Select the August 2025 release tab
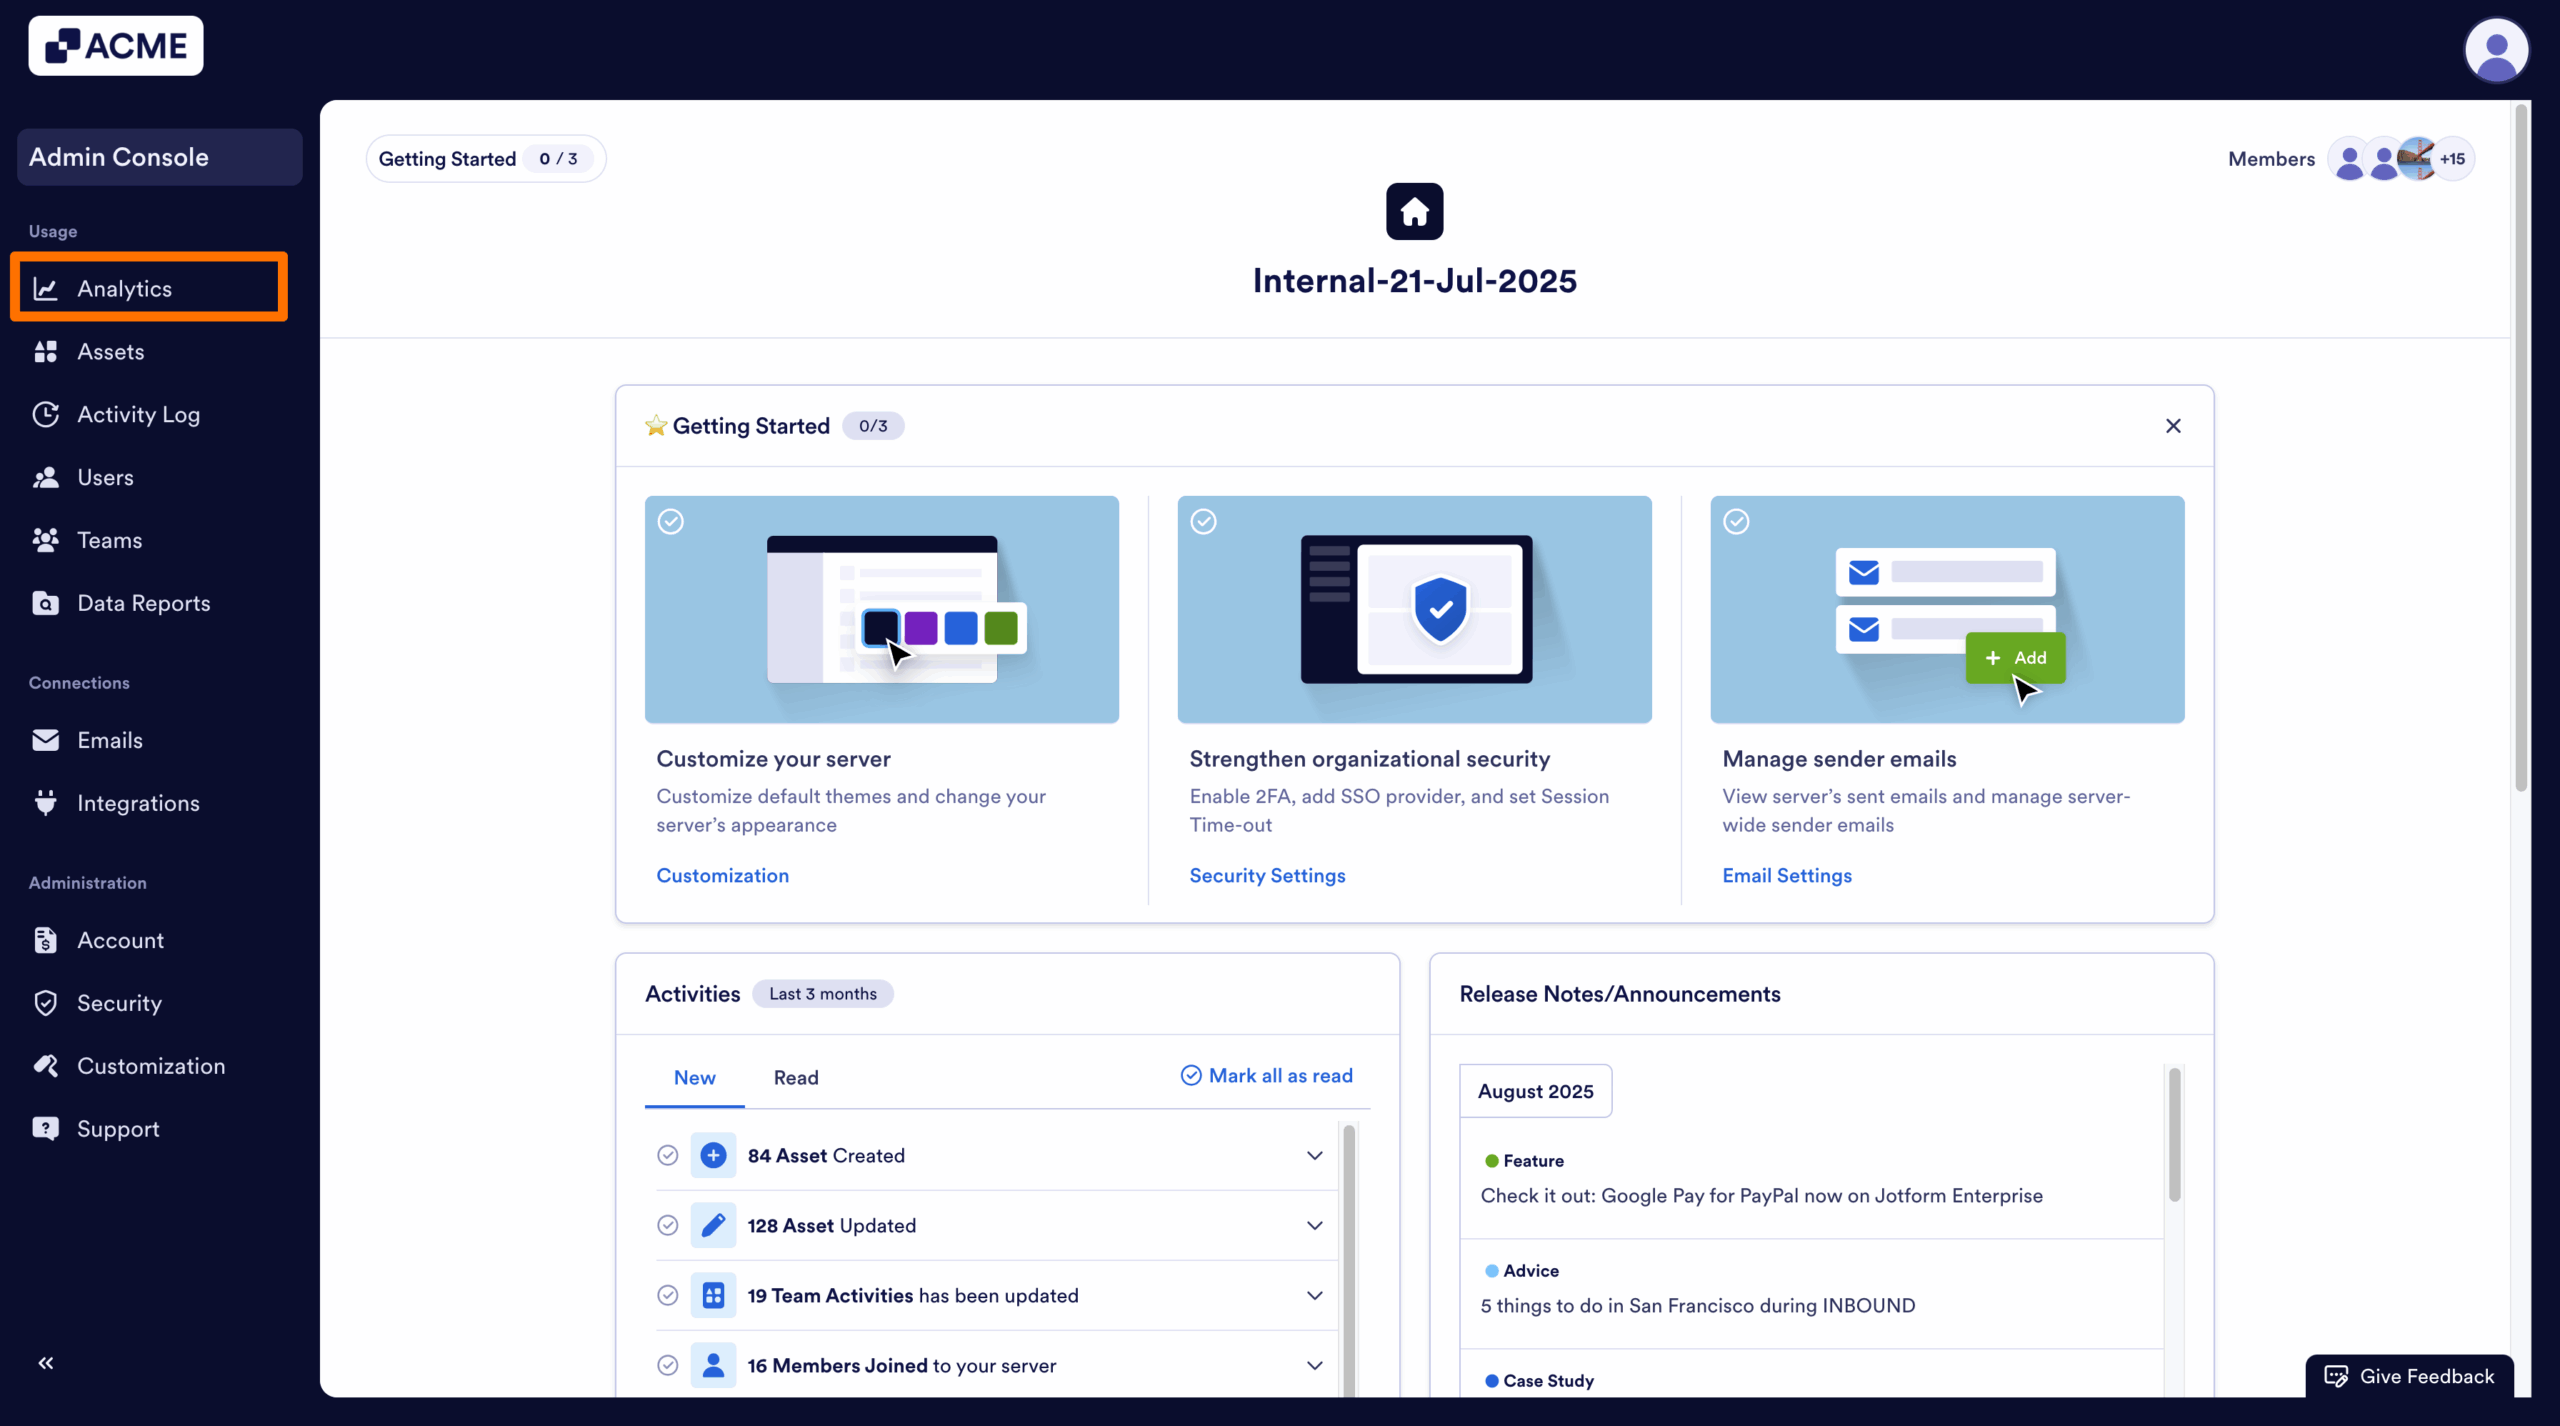The height and width of the screenshot is (1426, 2560). [1535, 1091]
